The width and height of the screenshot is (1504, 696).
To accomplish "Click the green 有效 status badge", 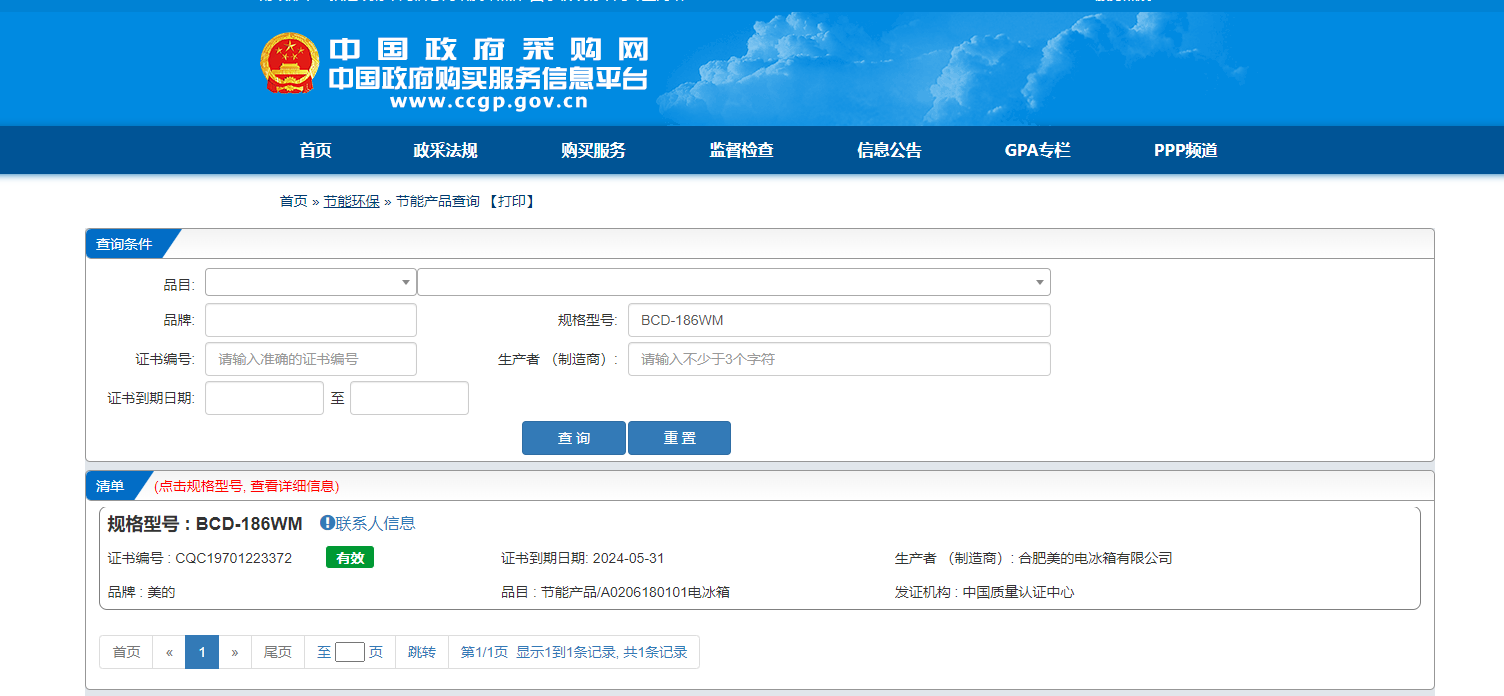I will [350, 558].
